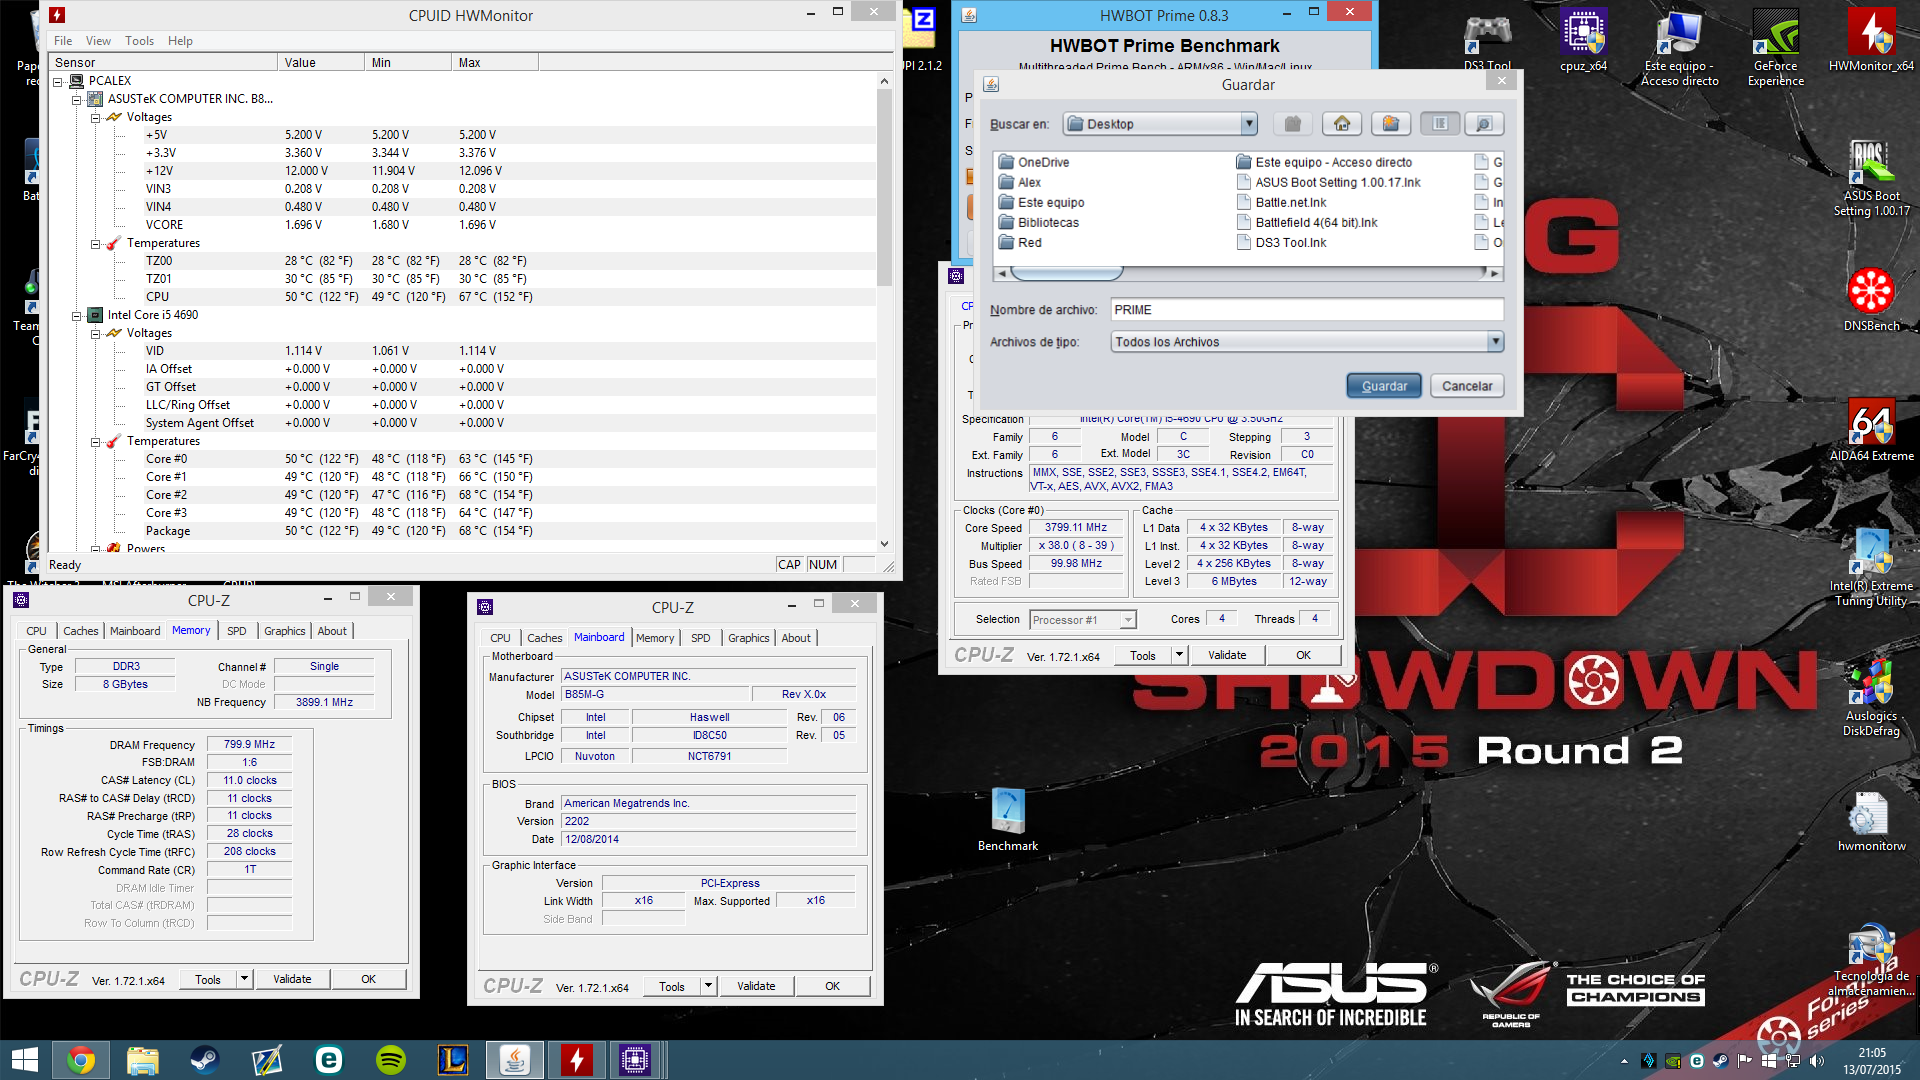Click OK in CPU-Z Mainboard window
The width and height of the screenshot is (1920, 1080).
(x=832, y=986)
